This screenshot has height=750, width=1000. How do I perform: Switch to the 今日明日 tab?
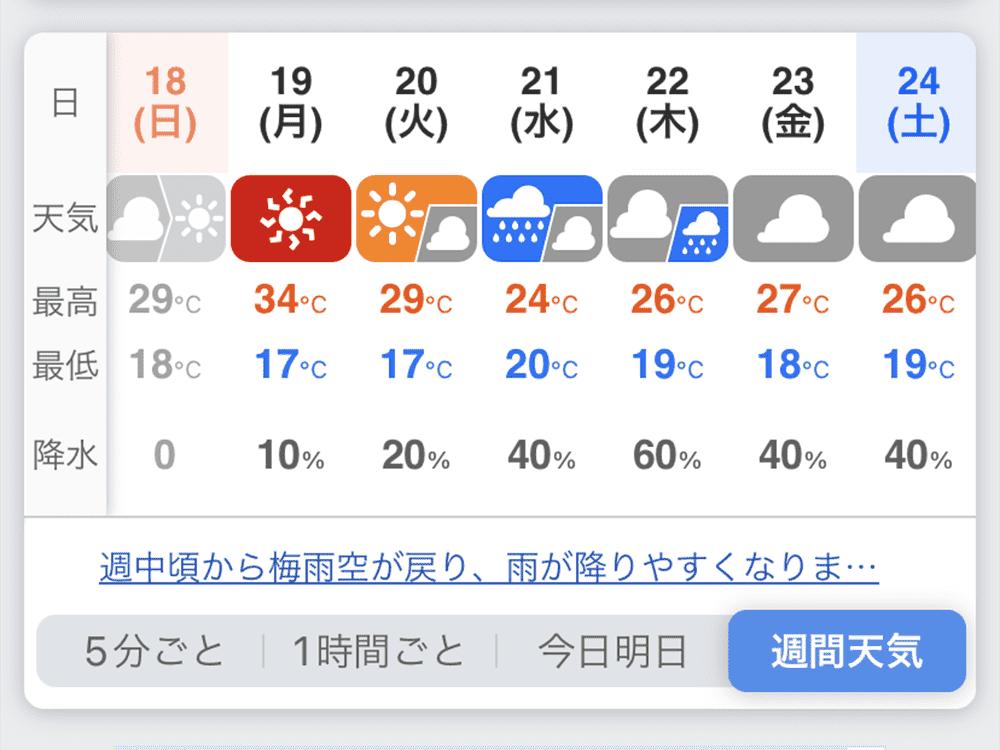tap(612, 651)
